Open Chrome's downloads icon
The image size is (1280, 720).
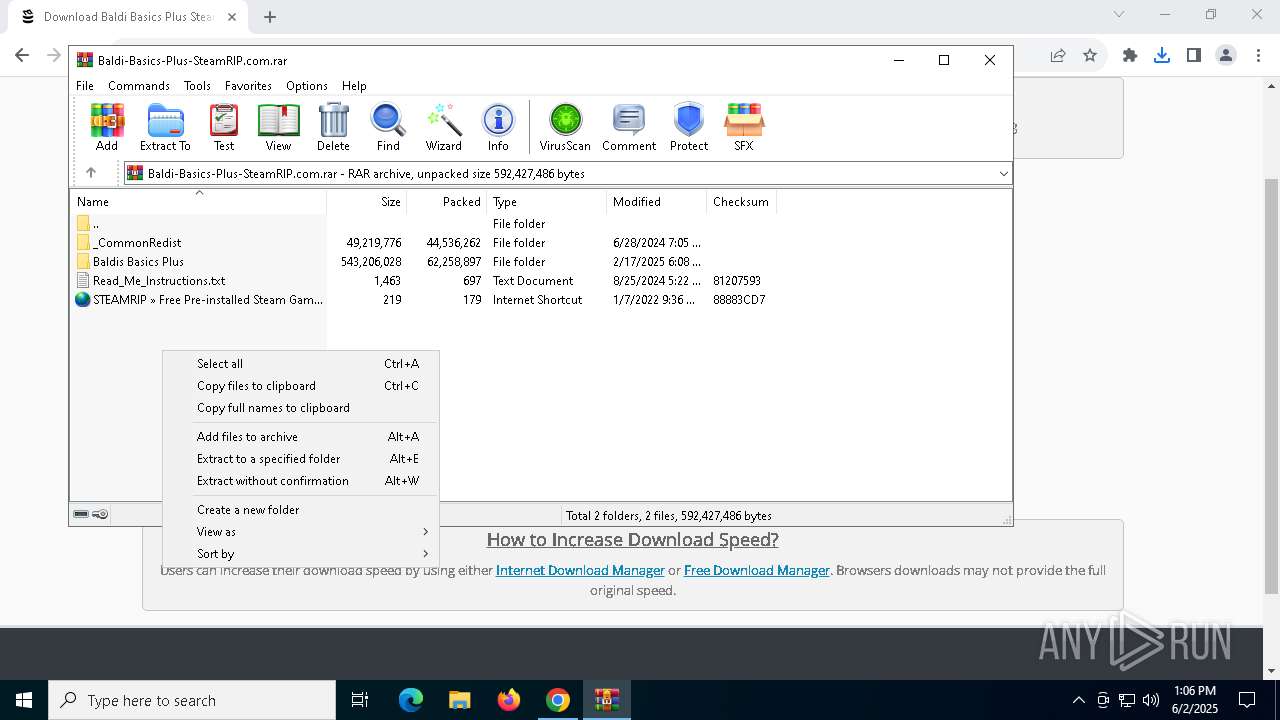pyautogui.click(x=1161, y=56)
